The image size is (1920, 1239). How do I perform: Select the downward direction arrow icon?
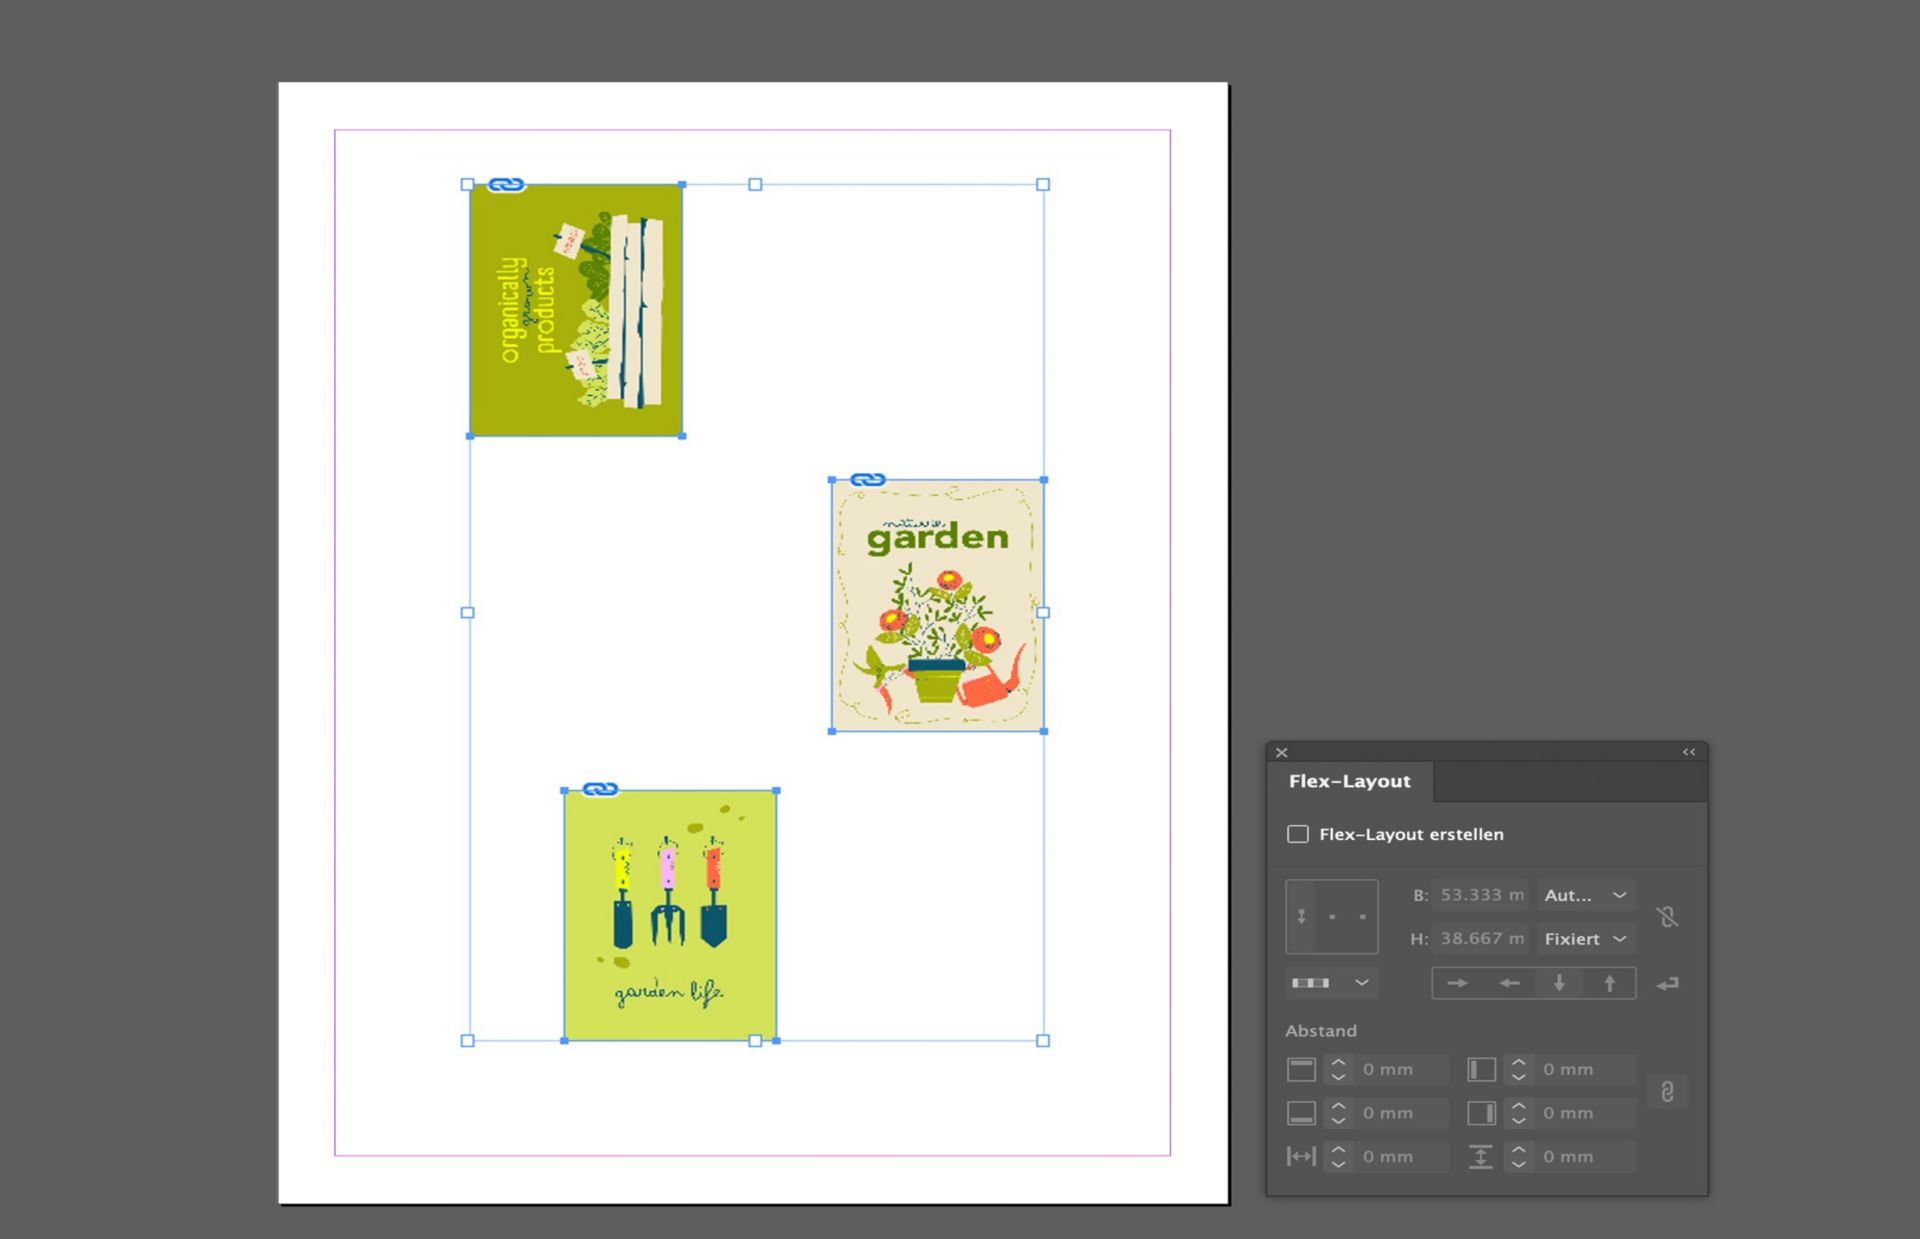pos(1559,983)
